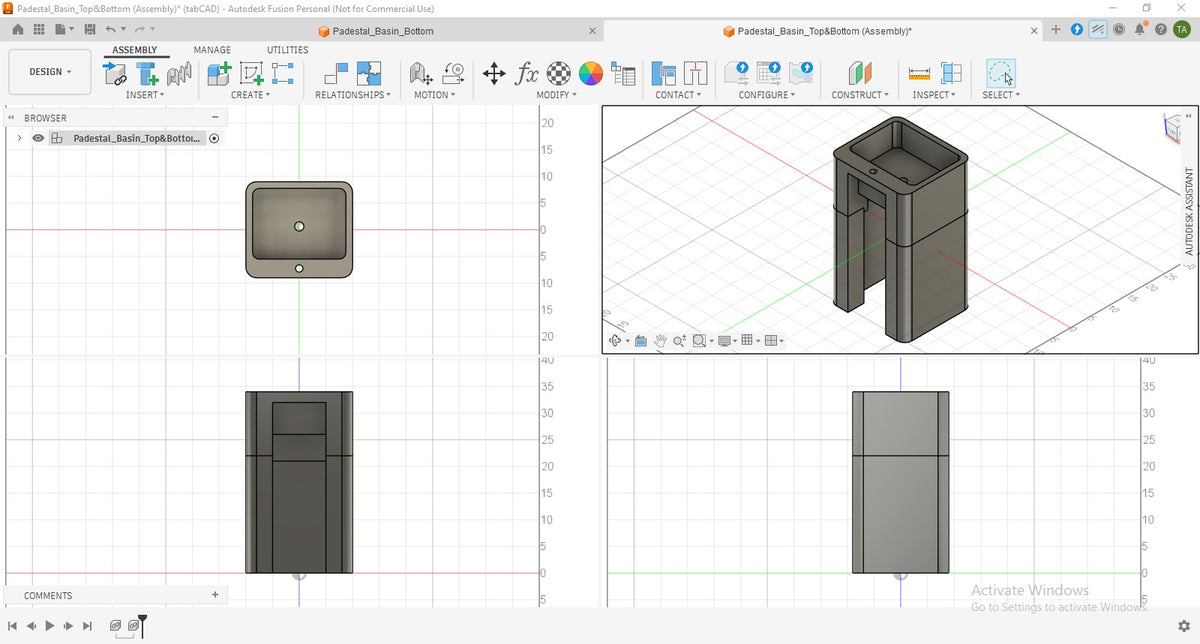Open the Move/Copy arrows tool
This screenshot has height=644, width=1200.
494,73
